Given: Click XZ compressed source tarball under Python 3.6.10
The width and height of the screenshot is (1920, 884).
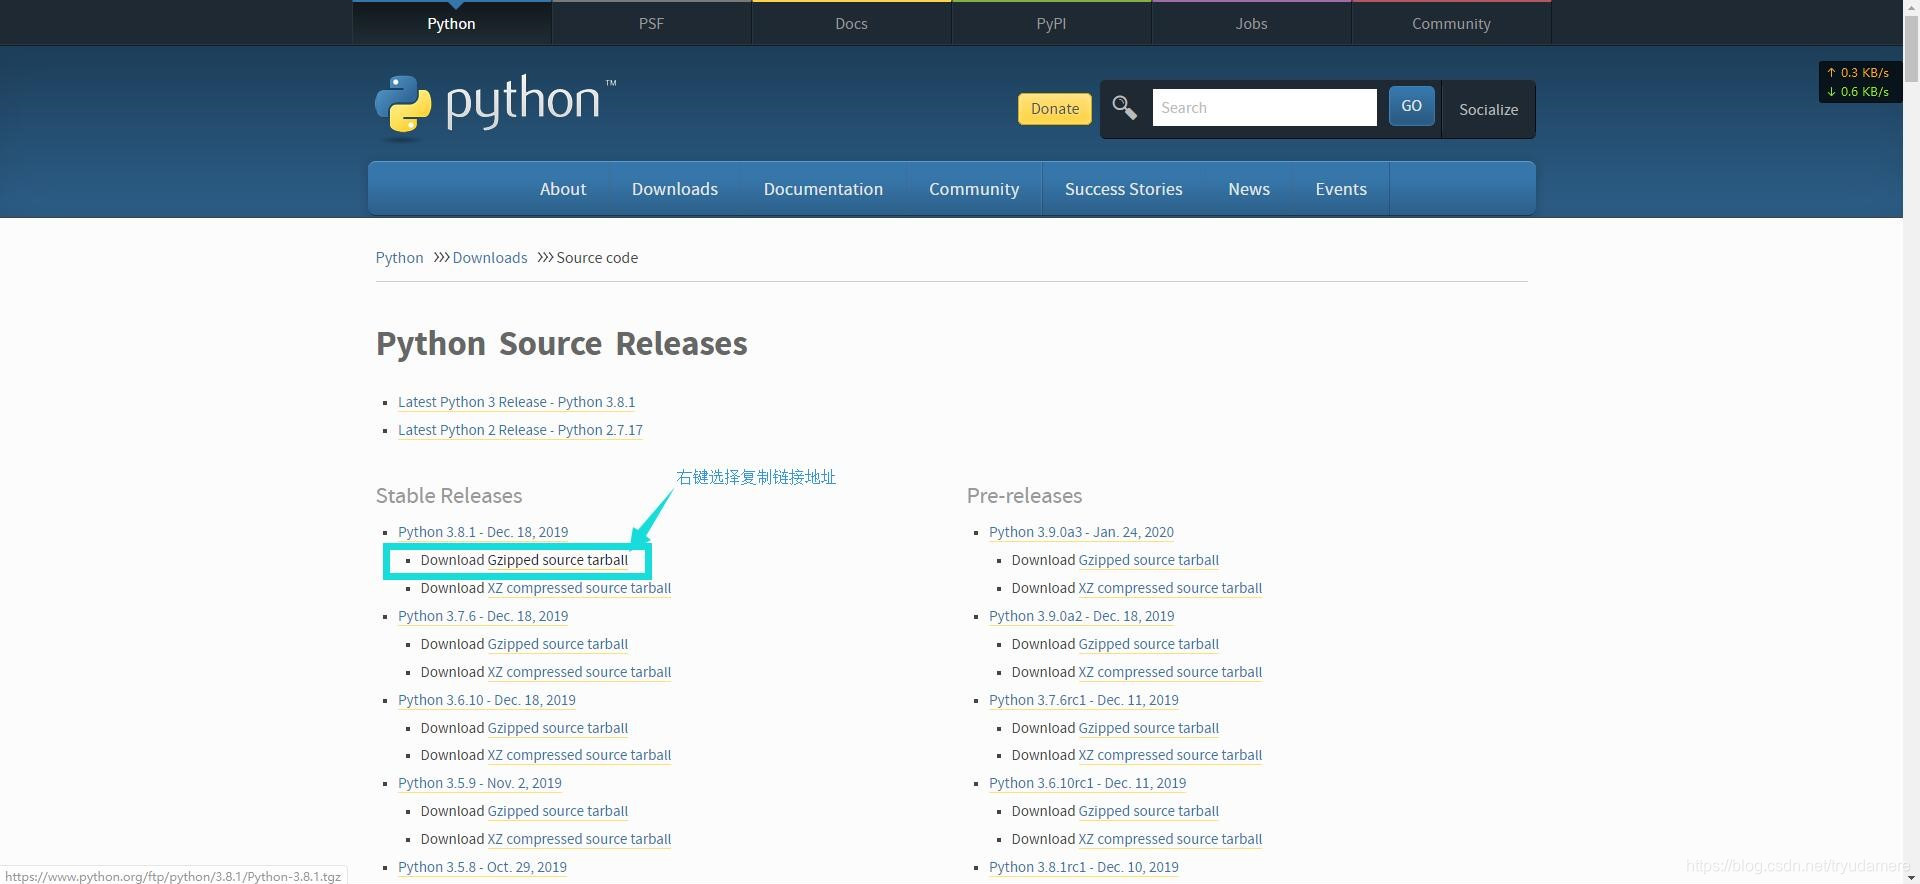Looking at the screenshot, I should point(579,755).
